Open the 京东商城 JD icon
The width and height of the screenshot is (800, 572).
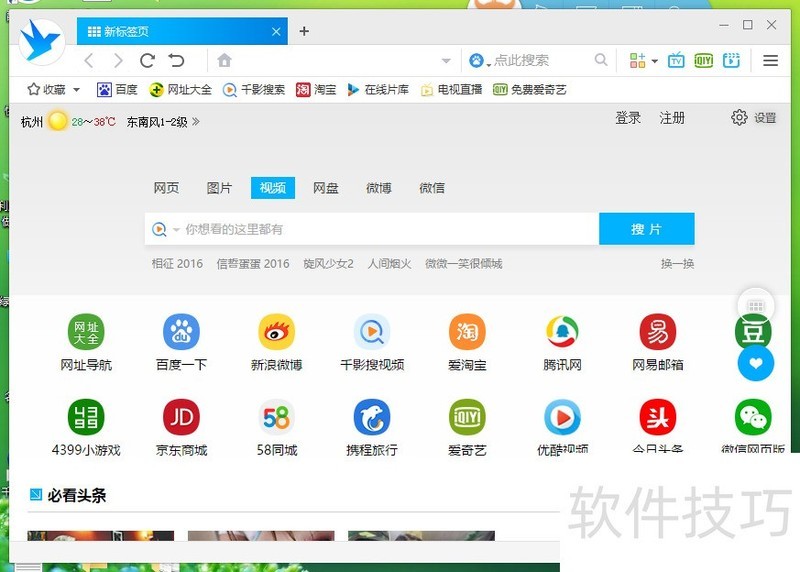pos(181,417)
